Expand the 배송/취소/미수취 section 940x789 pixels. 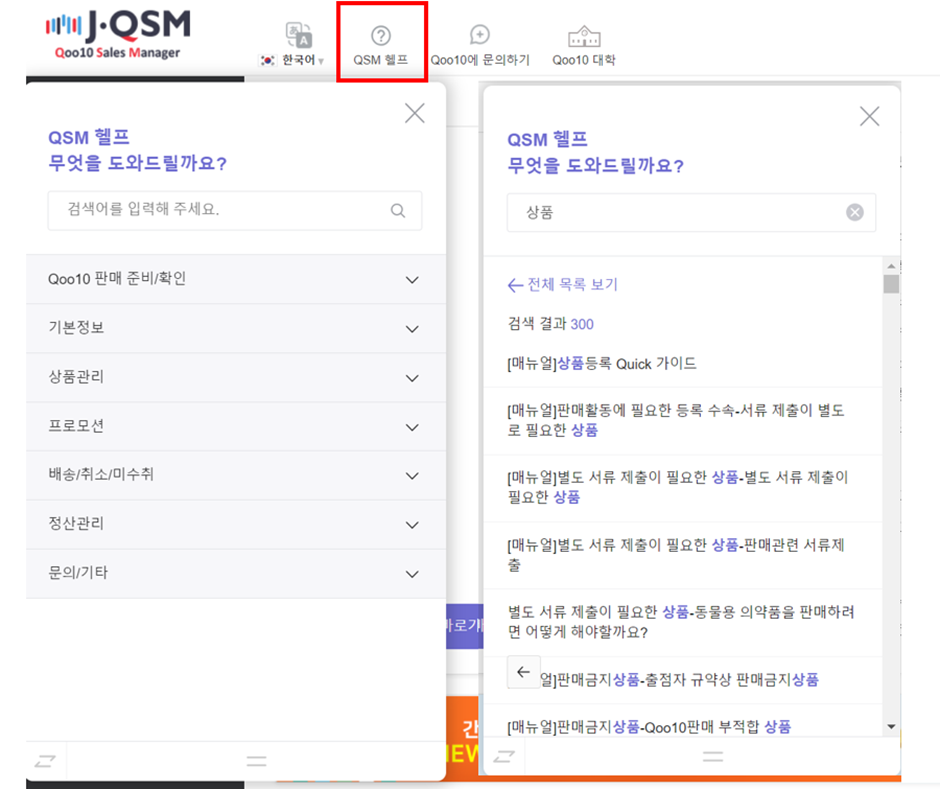pyautogui.click(x=236, y=475)
